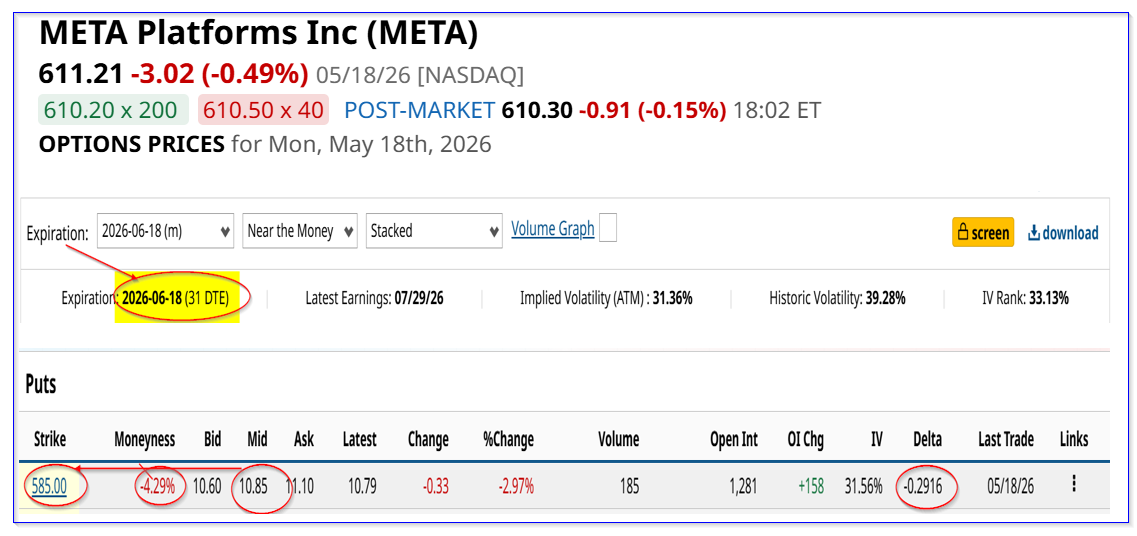The height and width of the screenshot is (536, 1137).
Task: Sort by IV column header
Action: point(876,439)
